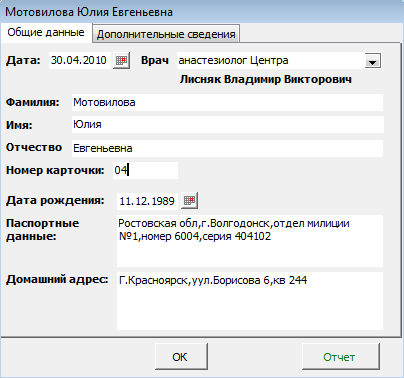Focus the Отчество field with Евгеньевна
Image resolution: width=404 pixels, height=378 pixels.
click(x=227, y=148)
